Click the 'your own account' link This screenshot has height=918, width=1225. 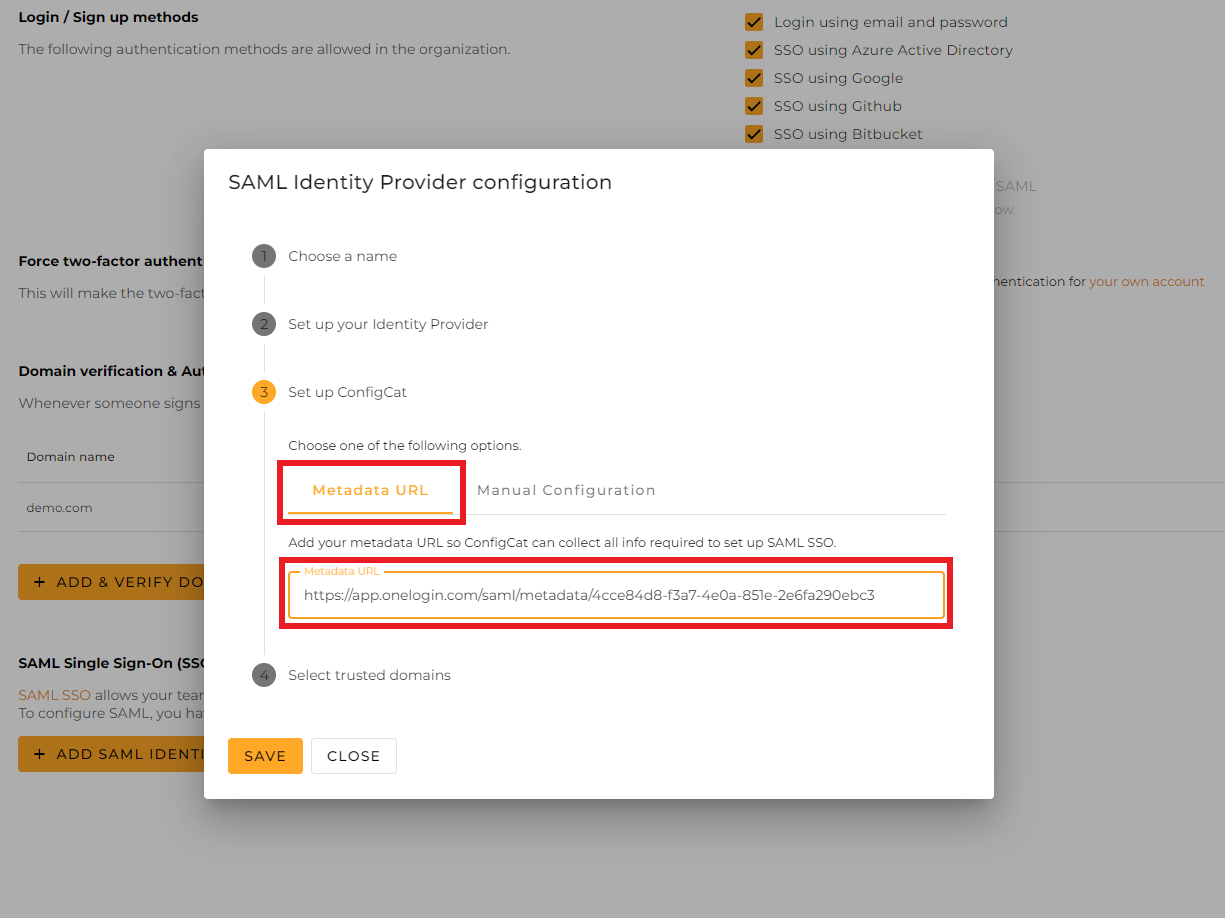[1146, 281]
